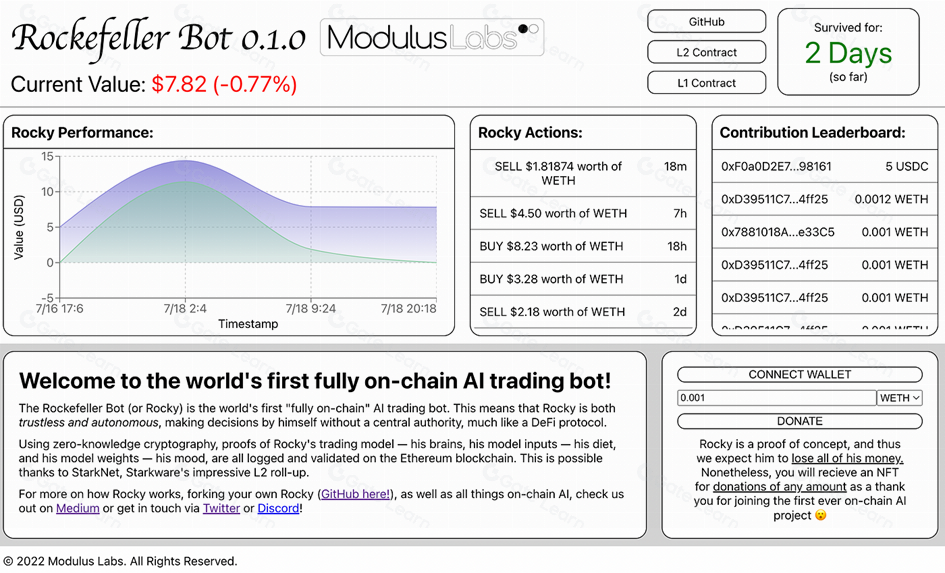
Task: Open the L1 Contract button
Action: [706, 83]
